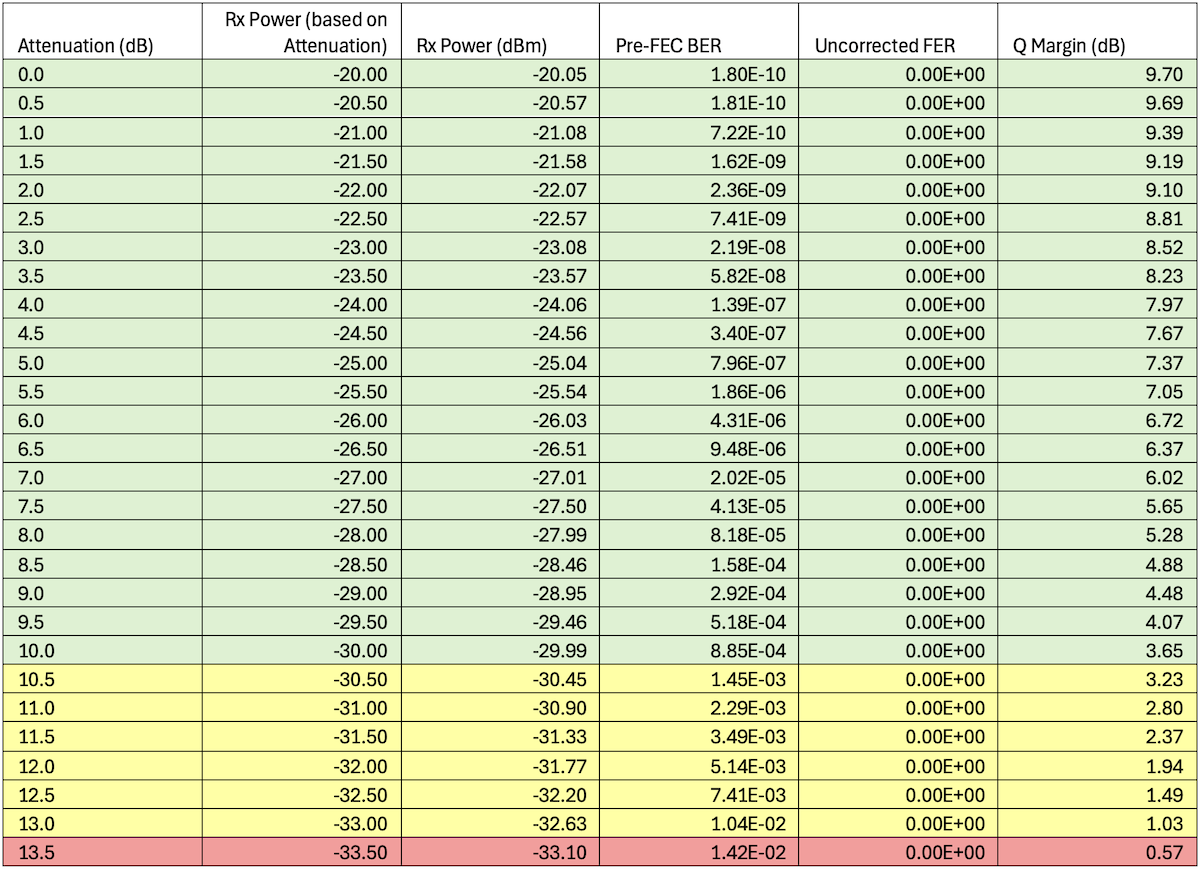Click Q Margin value 0.57
Viewport: 1200px width, 870px height.
[1097, 853]
